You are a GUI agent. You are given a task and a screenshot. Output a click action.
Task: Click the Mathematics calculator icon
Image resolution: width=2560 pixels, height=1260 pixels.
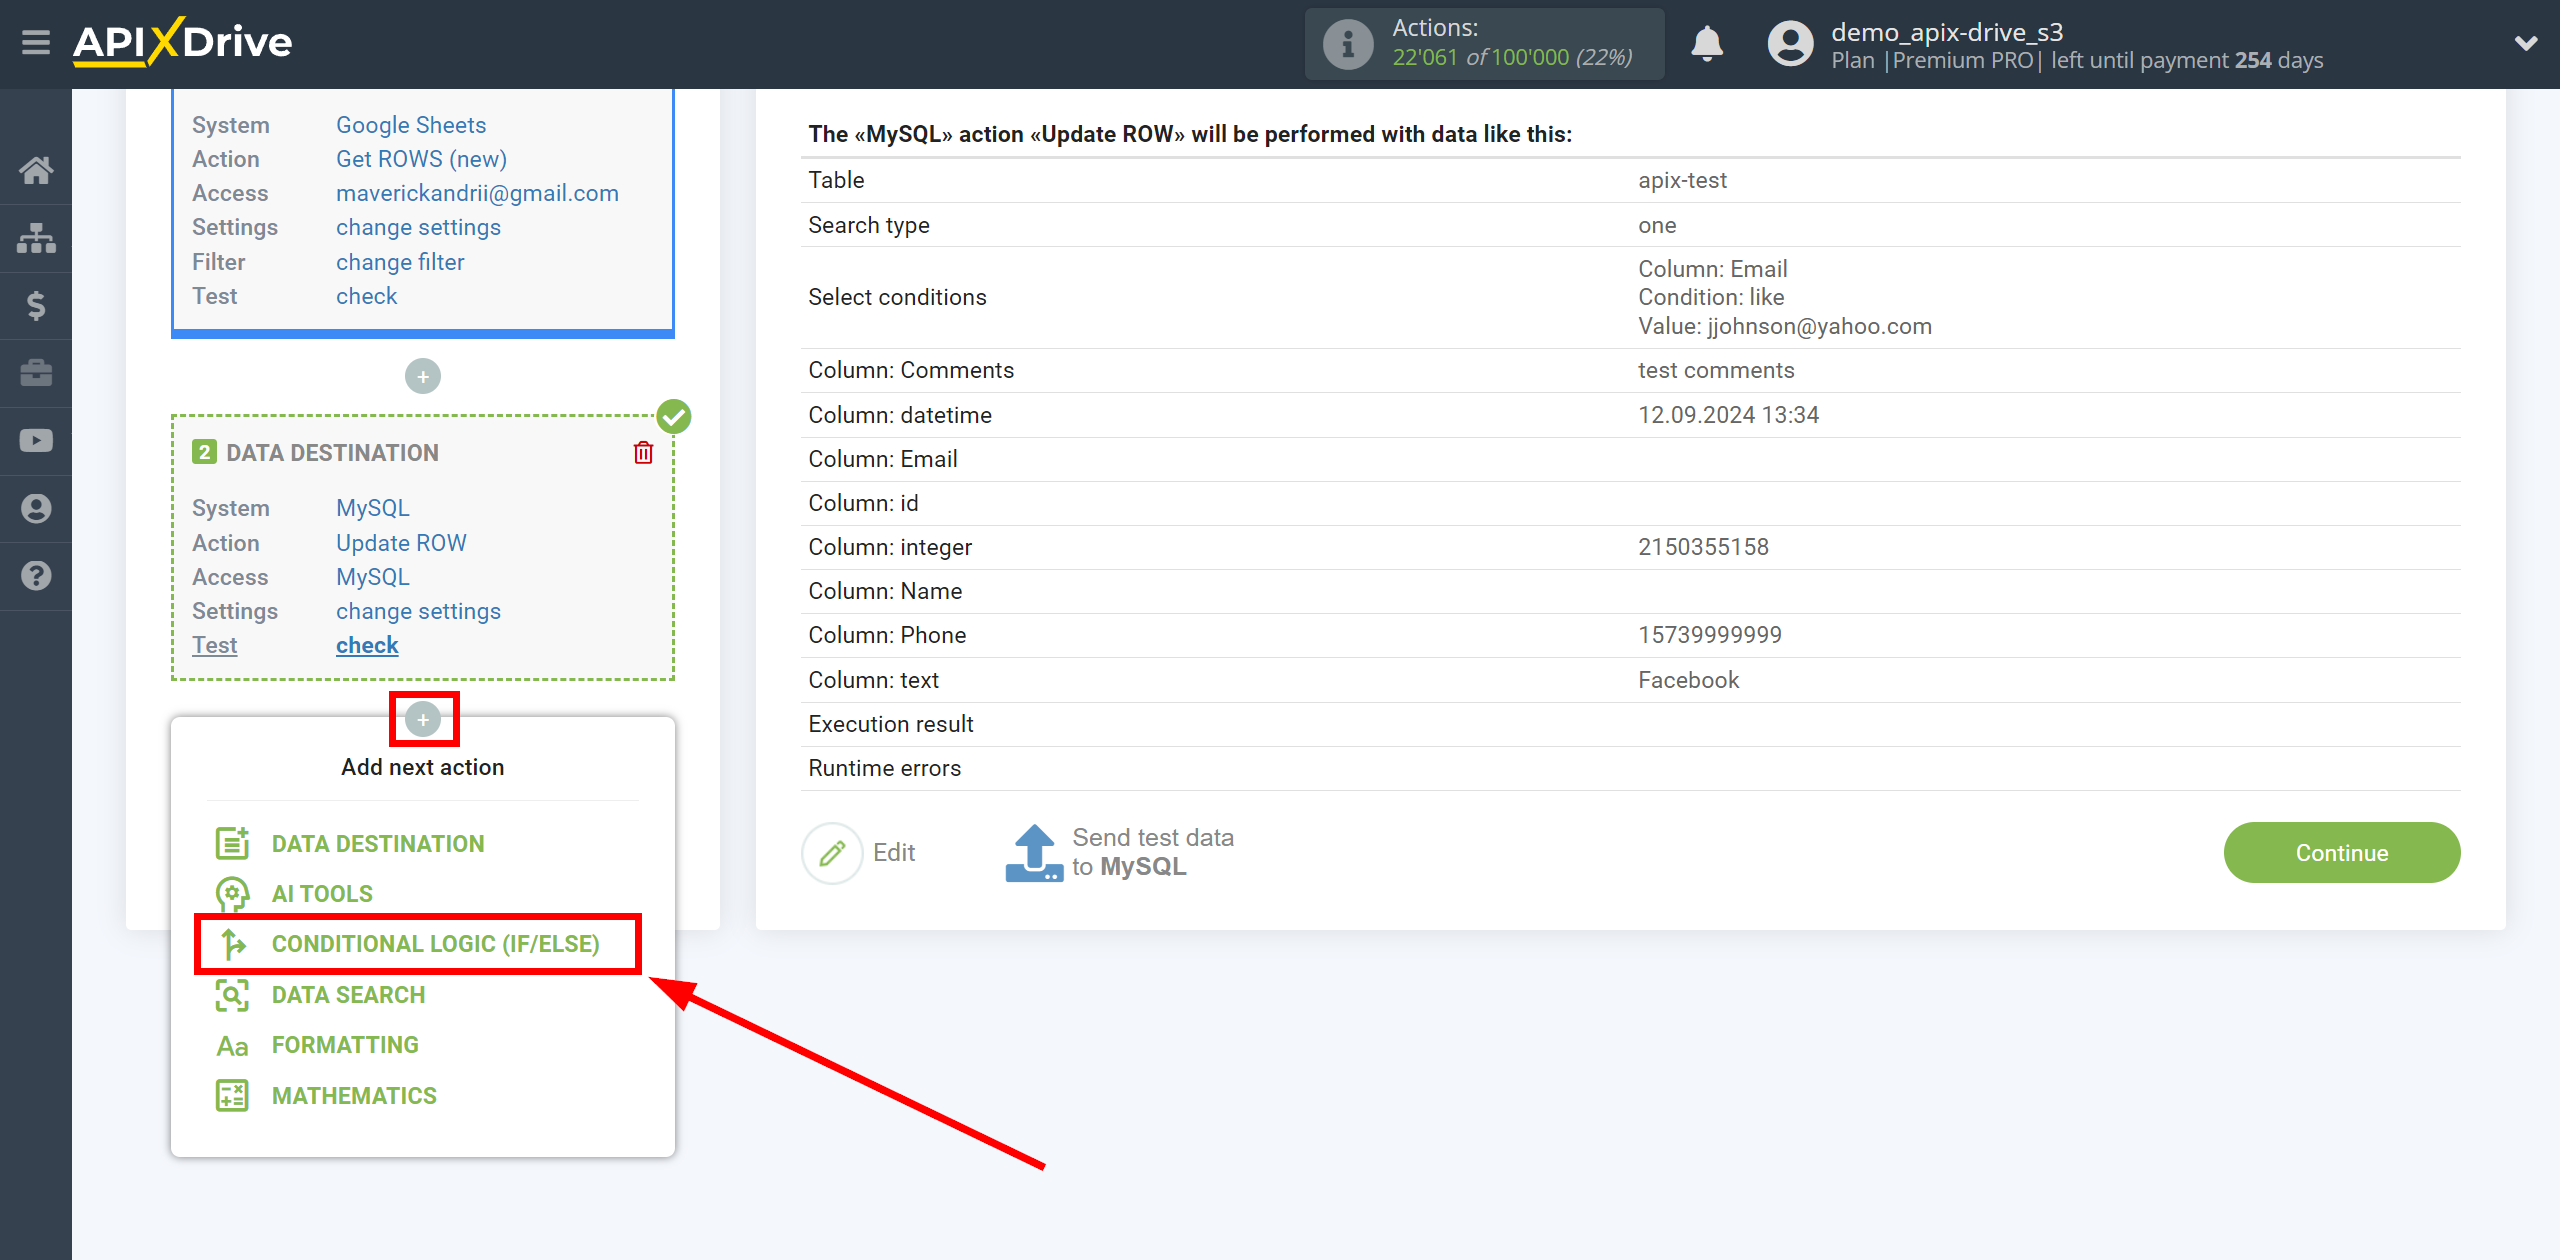pos(232,1096)
